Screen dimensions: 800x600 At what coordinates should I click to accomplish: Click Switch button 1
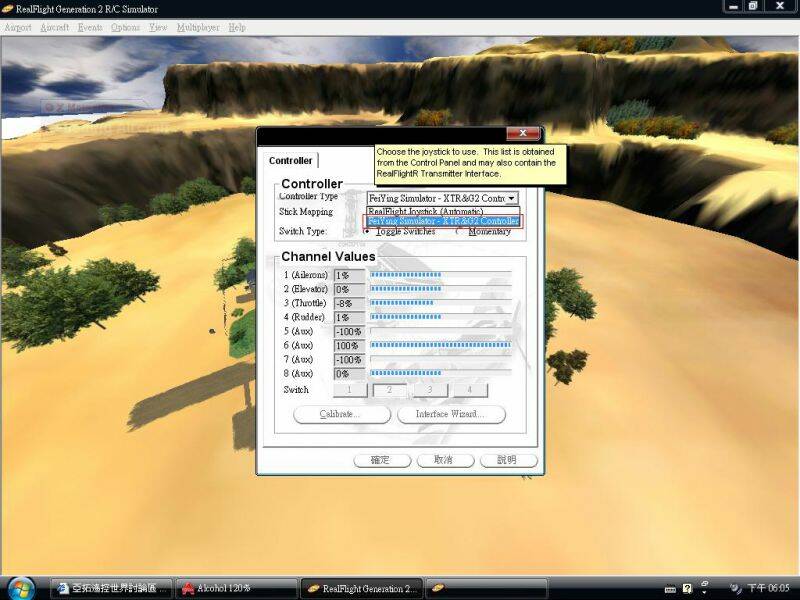[x=350, y=390]
